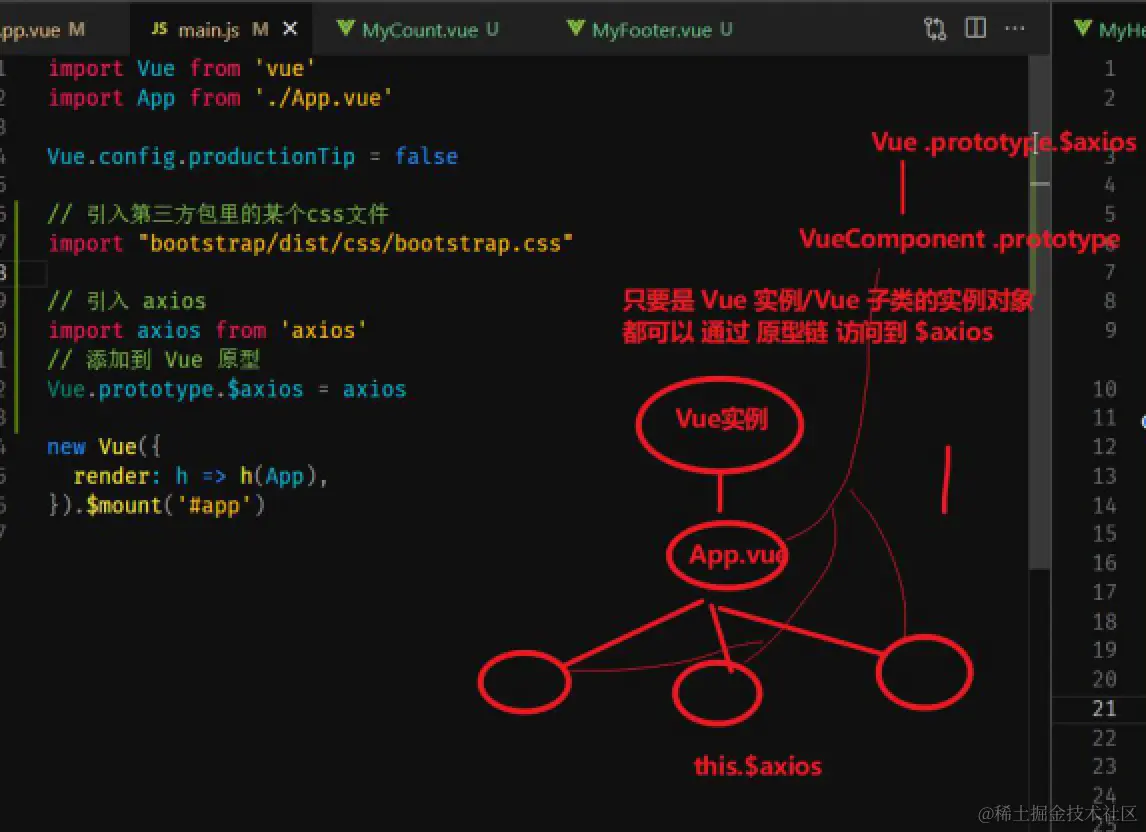Click line number 10 in right editor
Viewport: 1146px width, 832px height.
pyautogui.click(x=1104, y=388)
